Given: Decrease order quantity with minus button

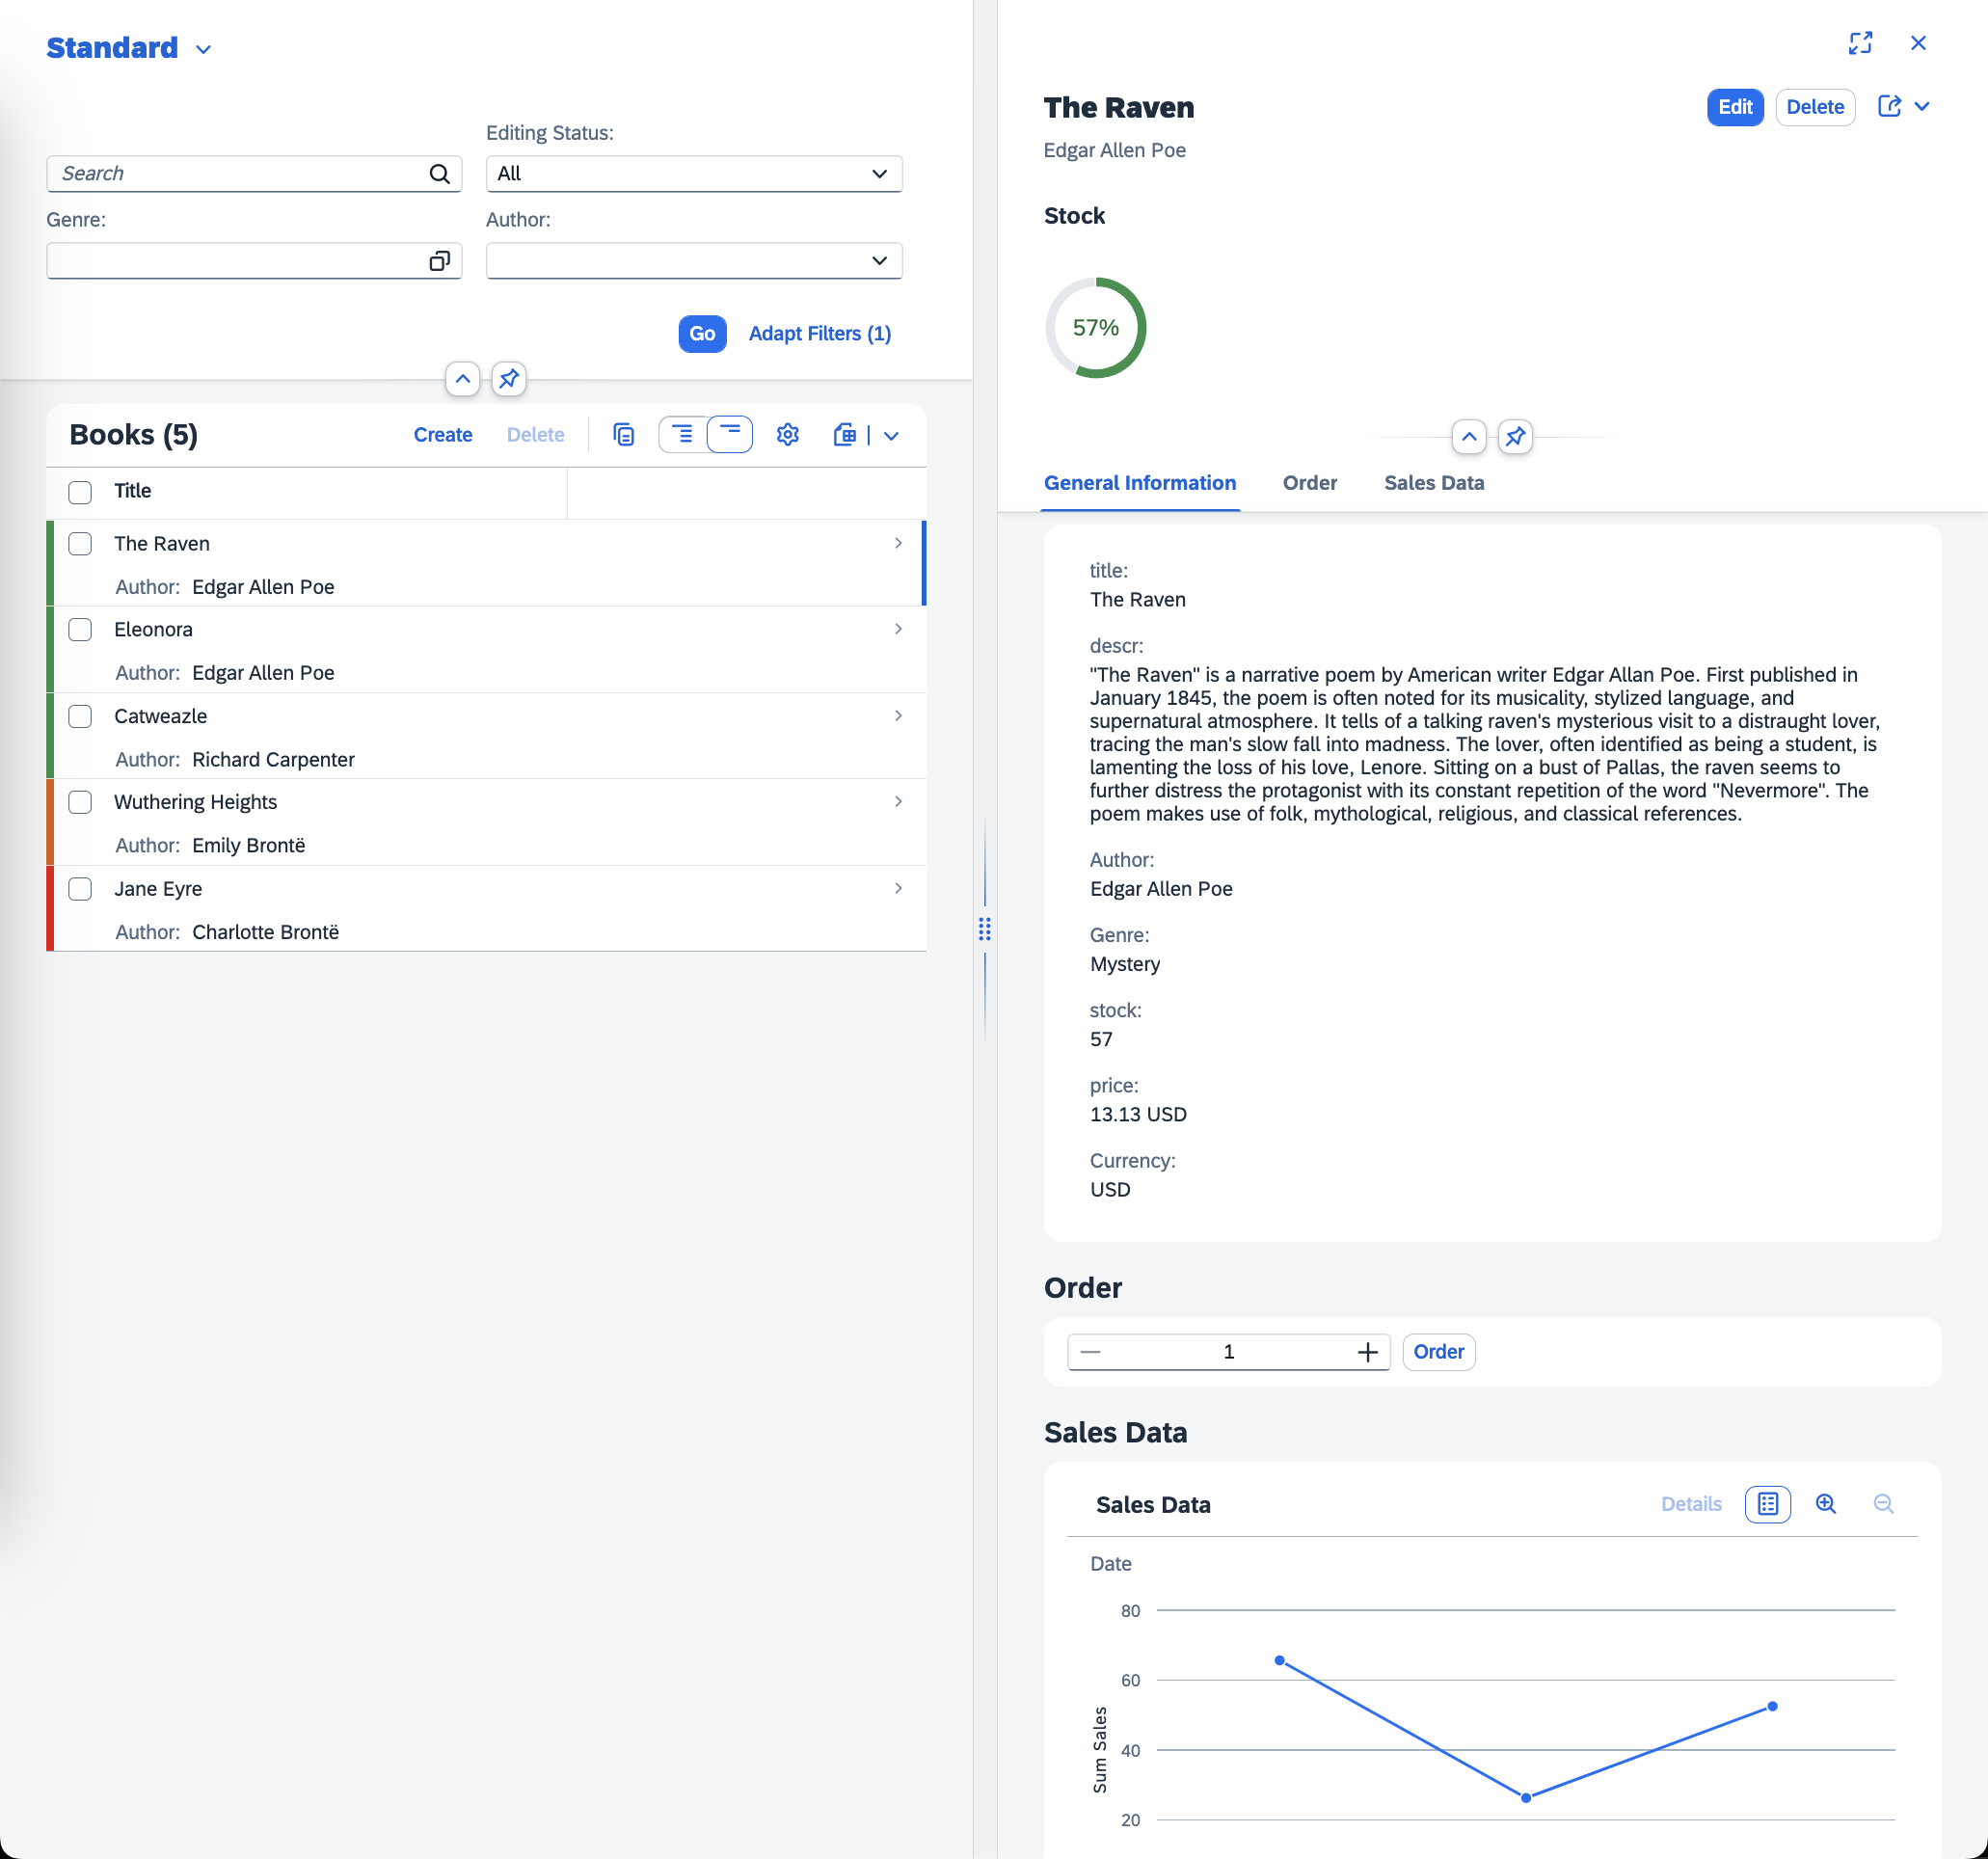Looking at the screenshot, I should click(1090, 1352).
